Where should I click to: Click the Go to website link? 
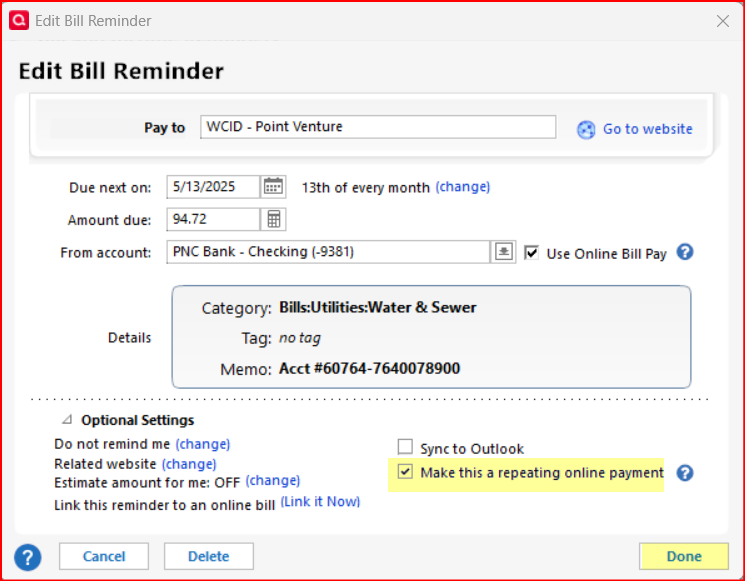tap(648, 129)
